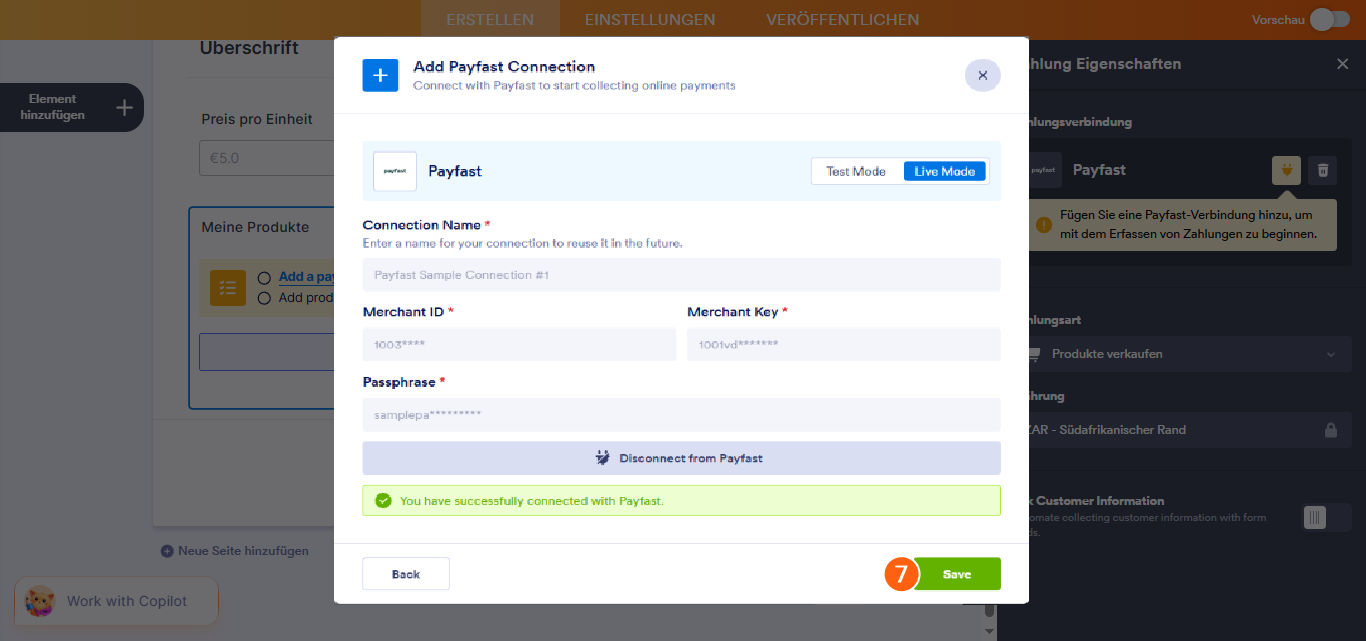Click the plus icon on Element hinzufügen

click(124, 108)
